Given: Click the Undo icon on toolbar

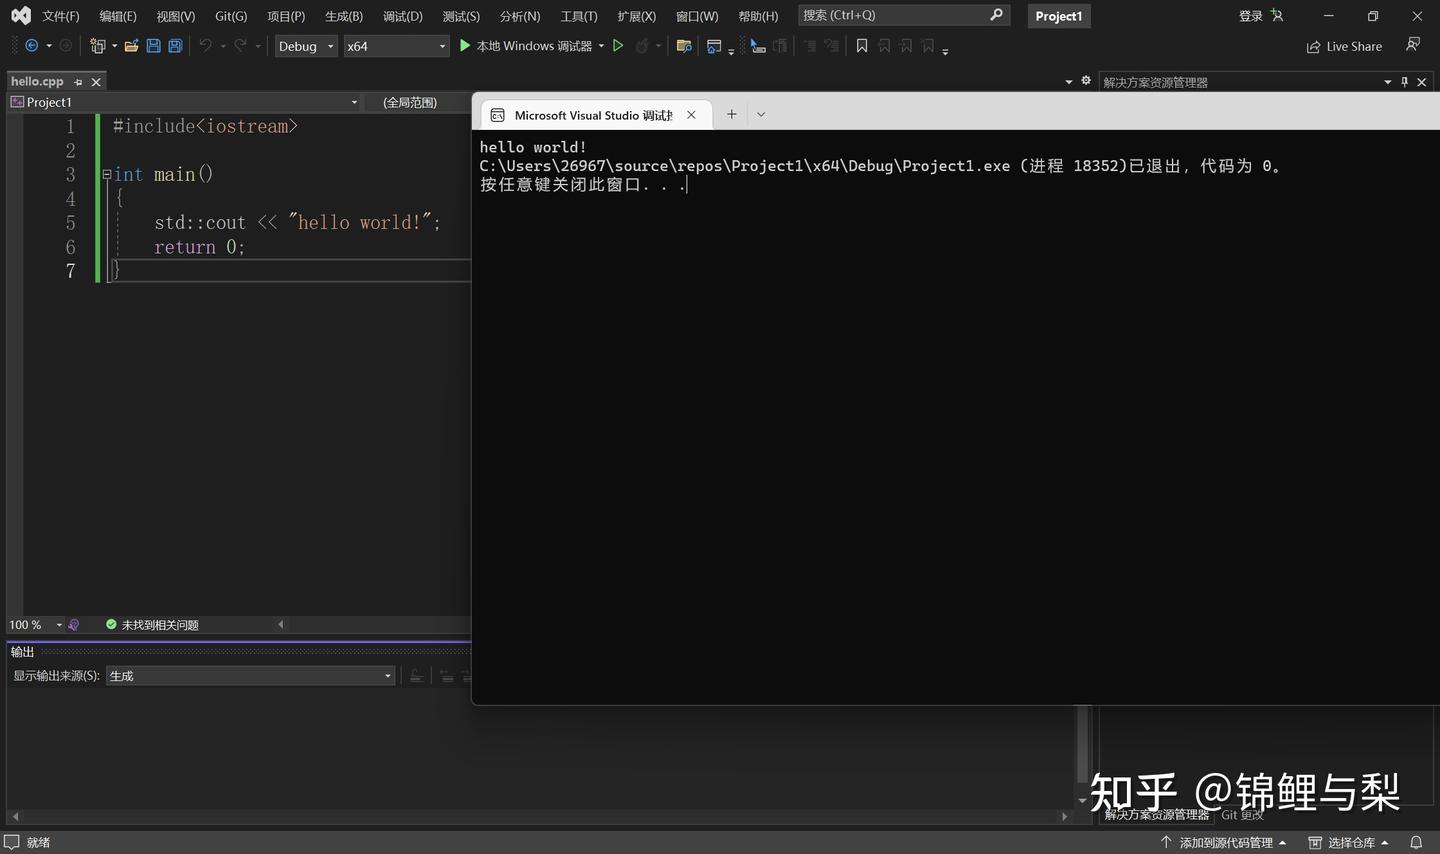Looking at the screenshot, I should pyautogui.click(x=206, y=45).
